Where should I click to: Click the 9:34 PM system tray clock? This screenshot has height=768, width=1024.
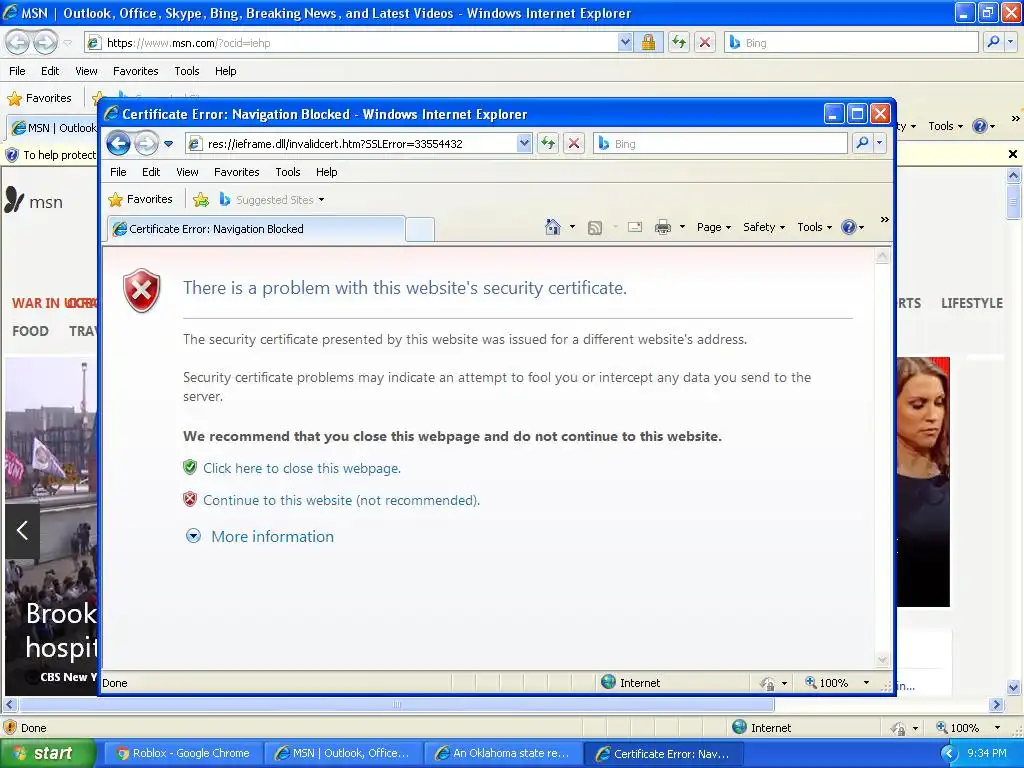pyautogui.click(x=986, y=753)
